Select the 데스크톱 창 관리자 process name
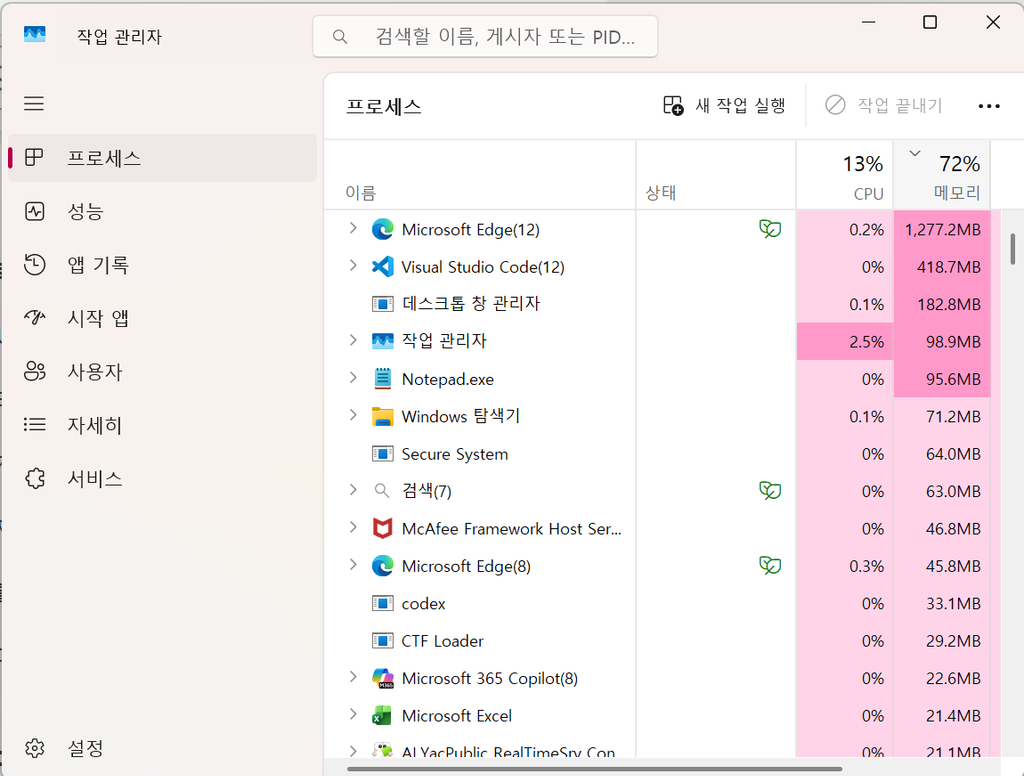1024x776 pixels. coord(471,304)
